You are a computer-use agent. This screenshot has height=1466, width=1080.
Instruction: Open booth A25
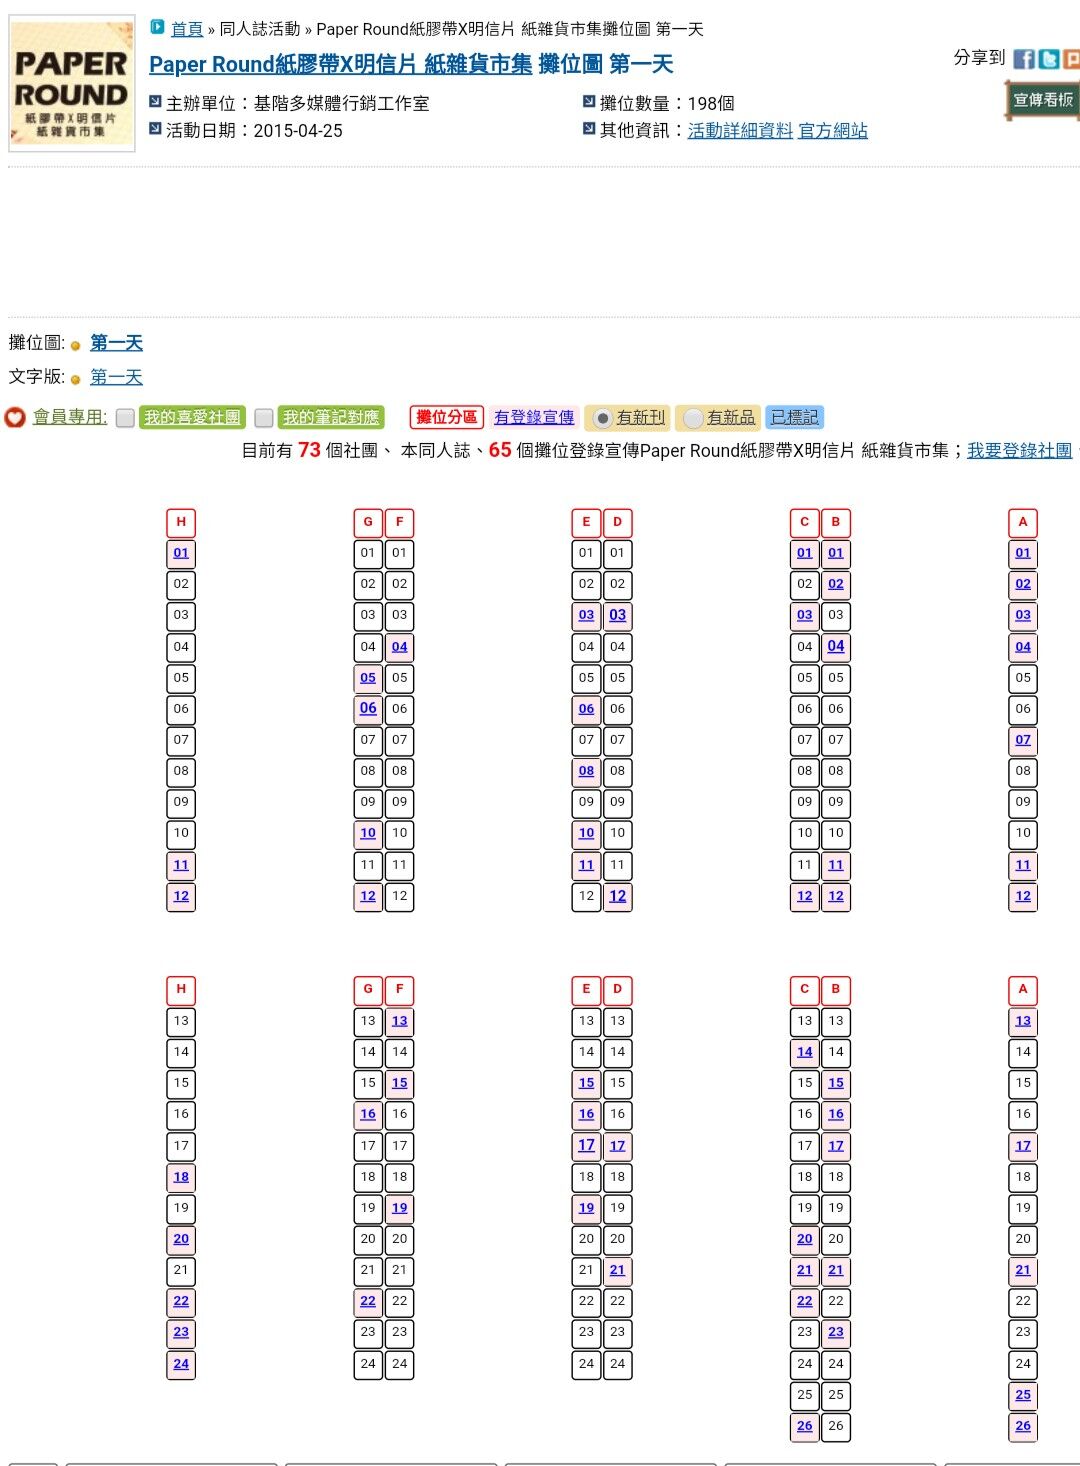point(1023,1395)
